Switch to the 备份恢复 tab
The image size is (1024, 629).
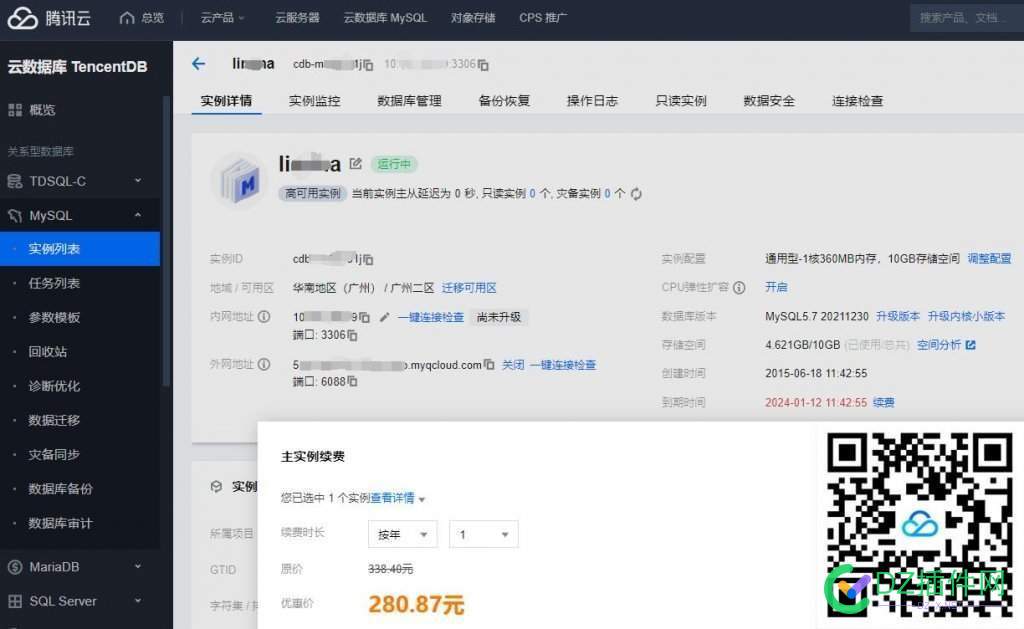[504, 101]
